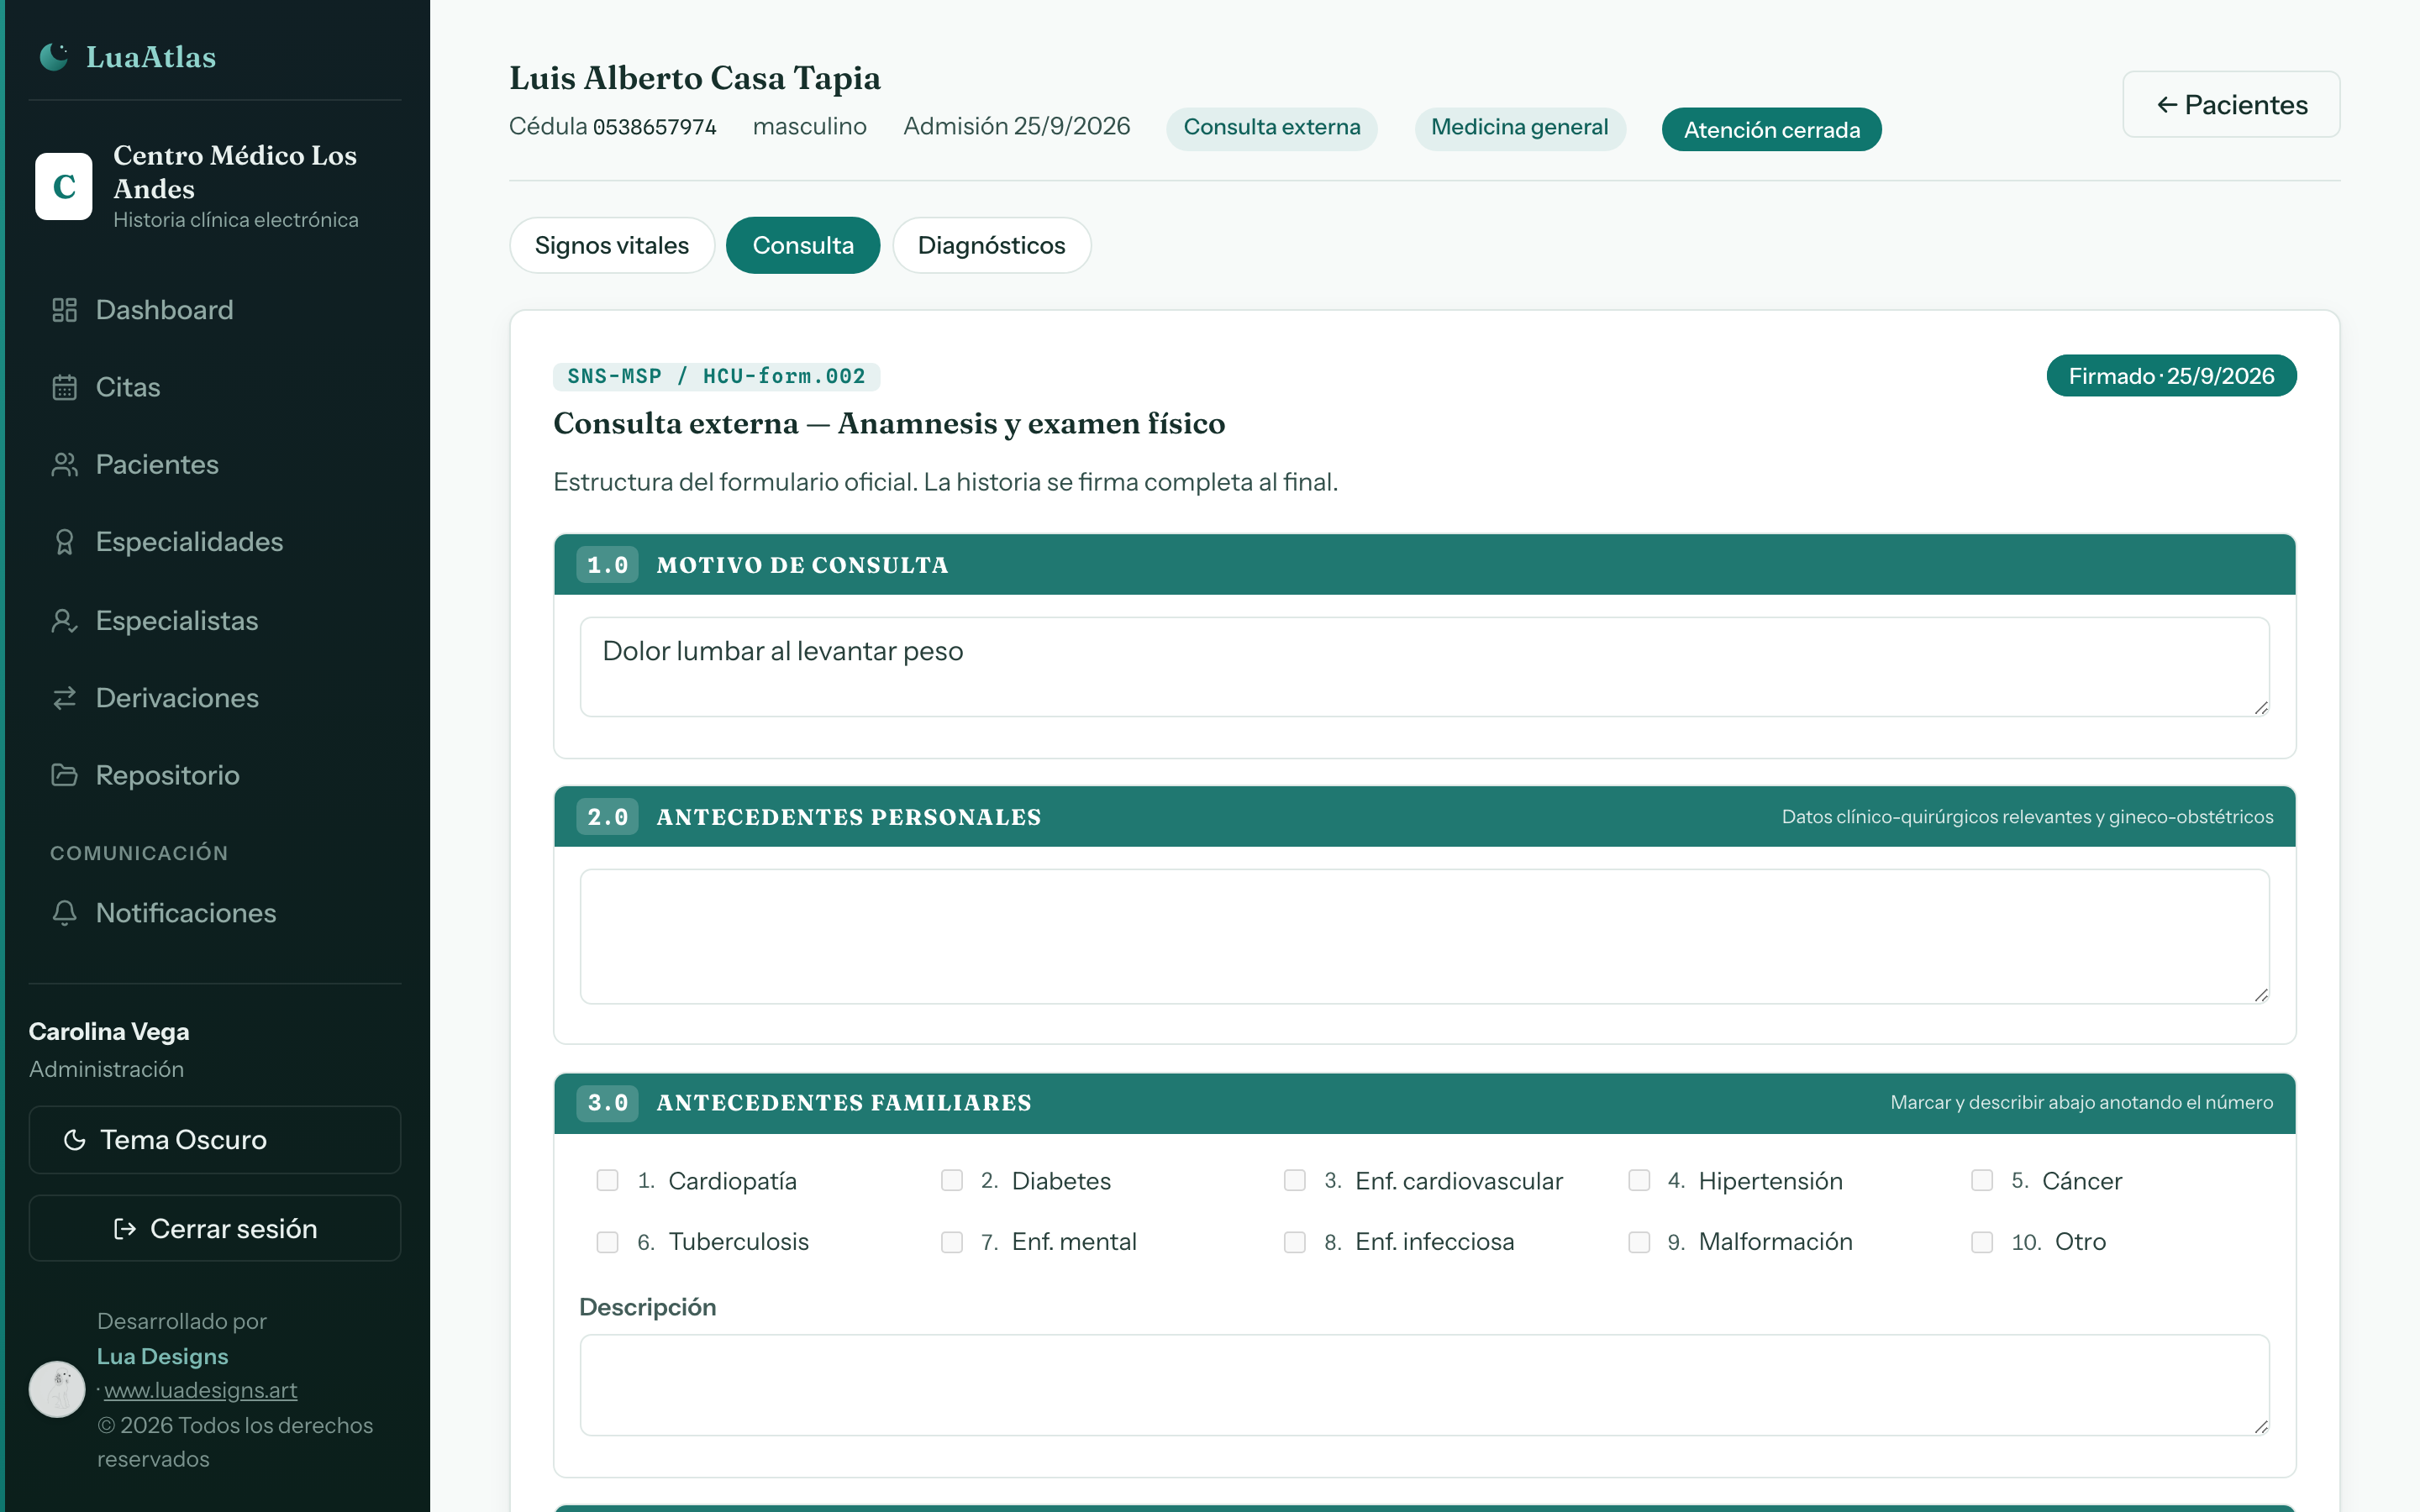Click the Repositorio folder icon
The width and height of the screenshot is (2420, 1512).
65,775
